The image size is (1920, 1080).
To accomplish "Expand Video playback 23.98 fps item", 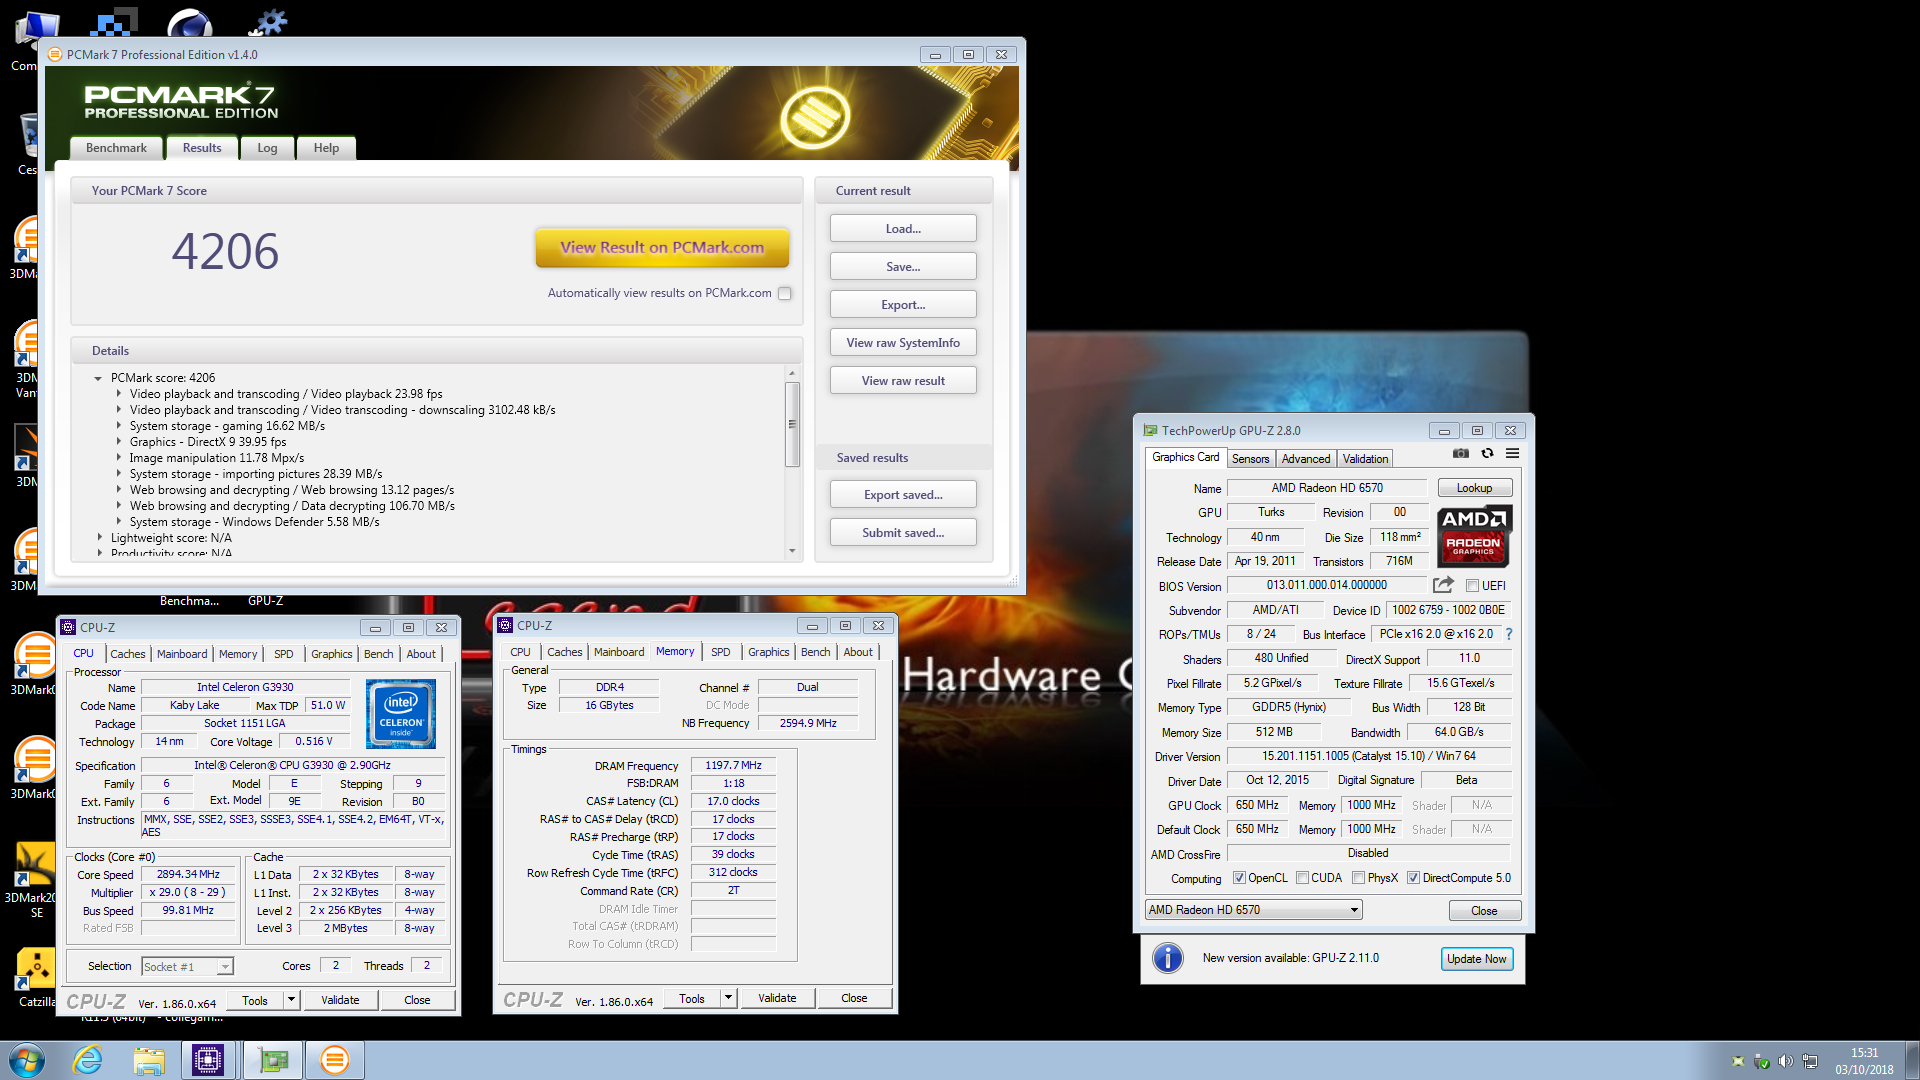I will pos(118,394).
